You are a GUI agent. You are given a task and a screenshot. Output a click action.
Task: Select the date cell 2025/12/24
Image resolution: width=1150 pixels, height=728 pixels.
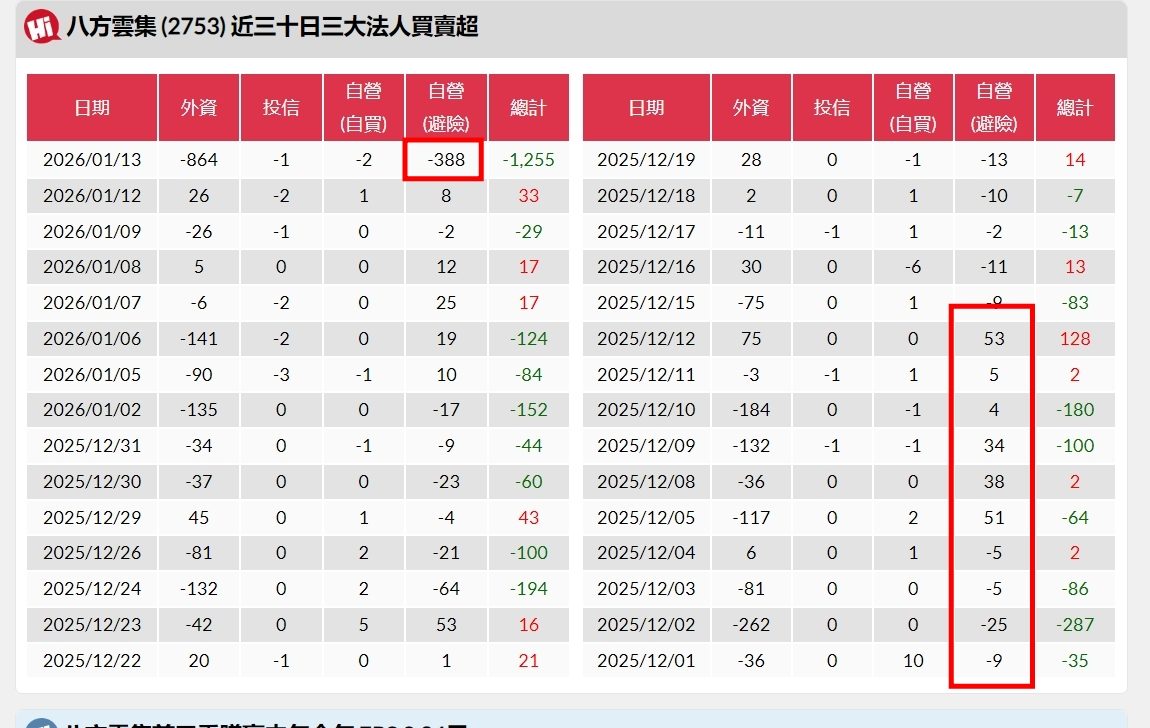click(92, 589)
